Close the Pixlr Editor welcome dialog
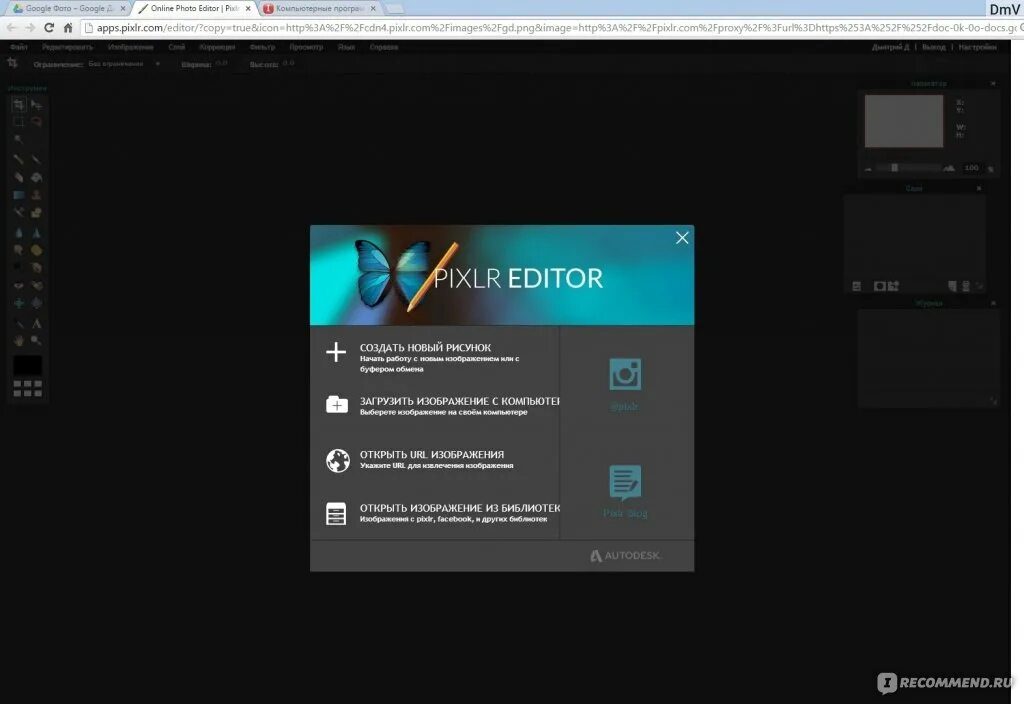The image size is (1024, 704). coord(682,238)
